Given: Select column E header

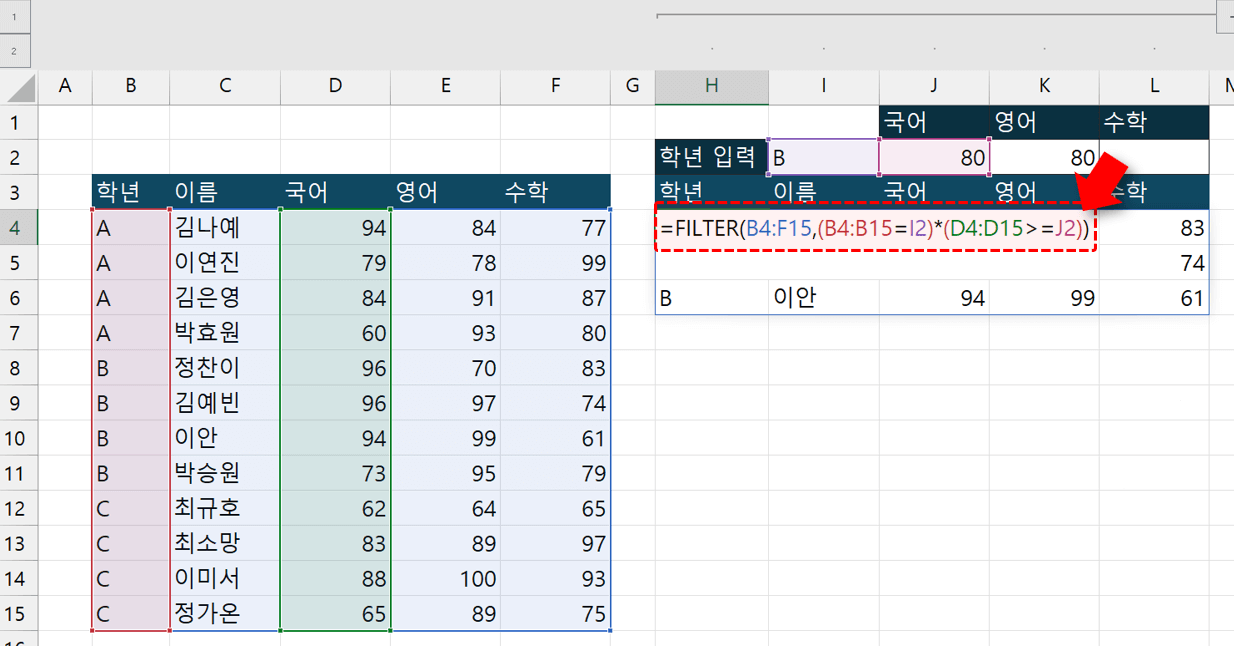Looking at the screenshot, I should [445, 87].
